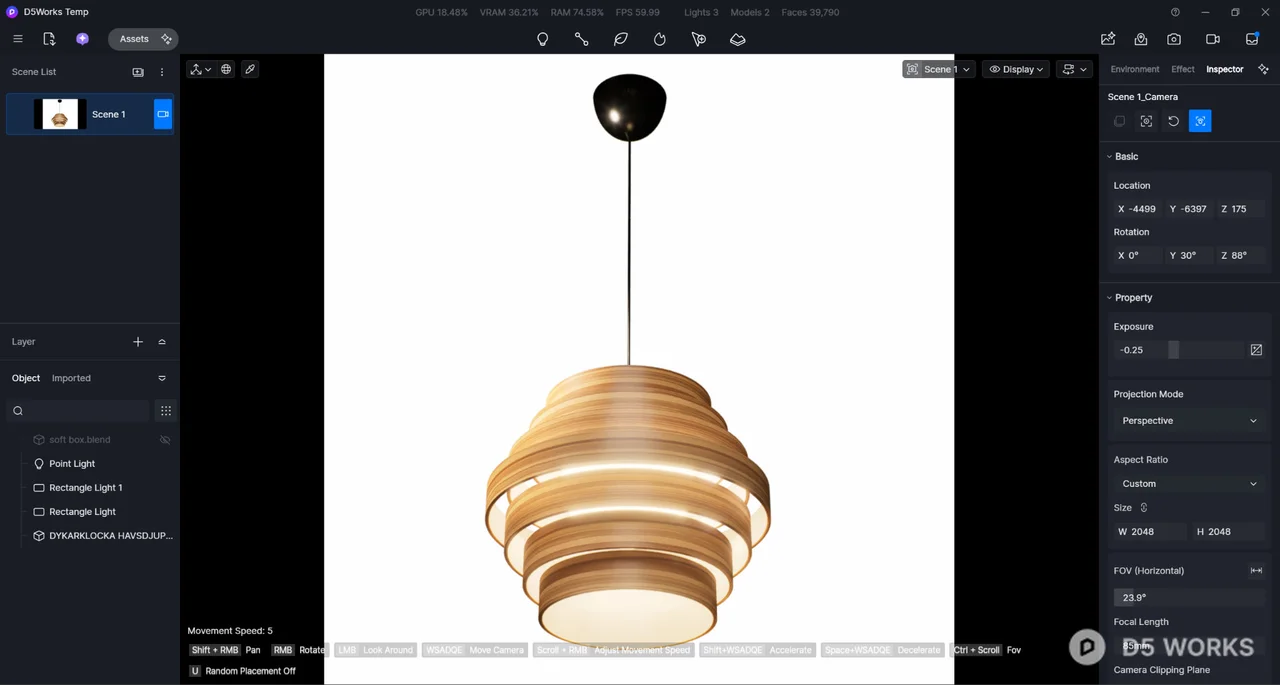Add a new layer with plus icon

[138, 342]
